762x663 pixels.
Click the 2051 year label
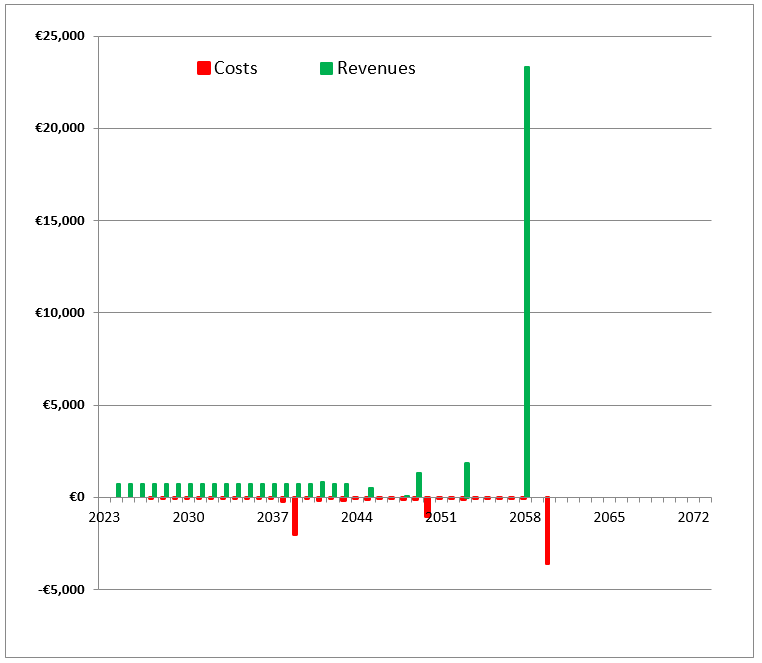coord(441,517)
